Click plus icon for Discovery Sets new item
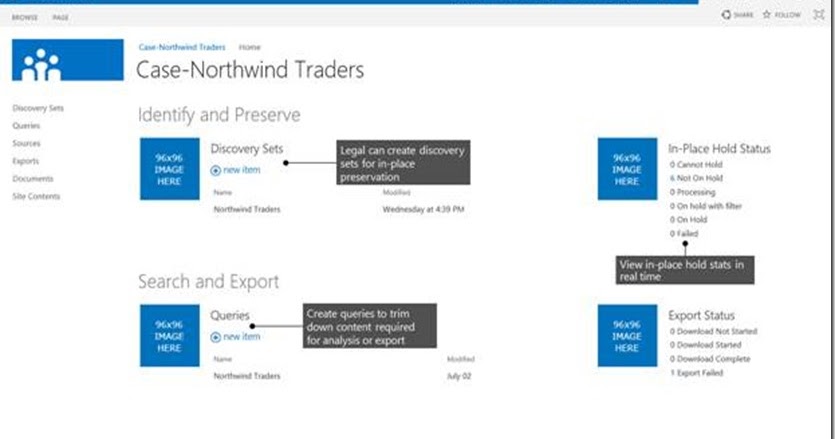 (x=215, y=170)
